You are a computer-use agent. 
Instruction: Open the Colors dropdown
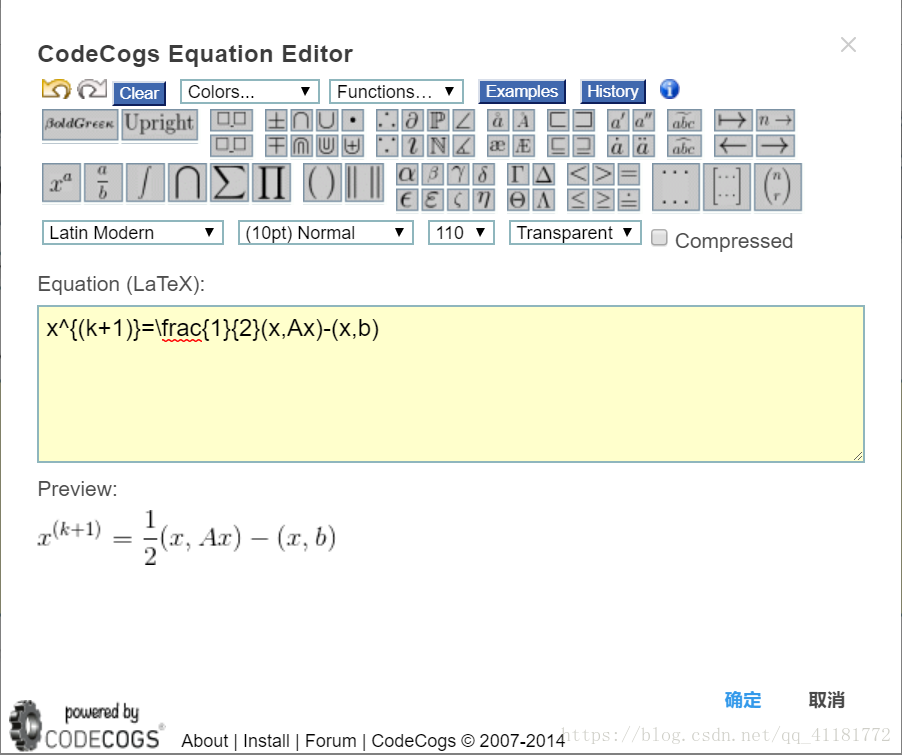click(x=250, y=91)
